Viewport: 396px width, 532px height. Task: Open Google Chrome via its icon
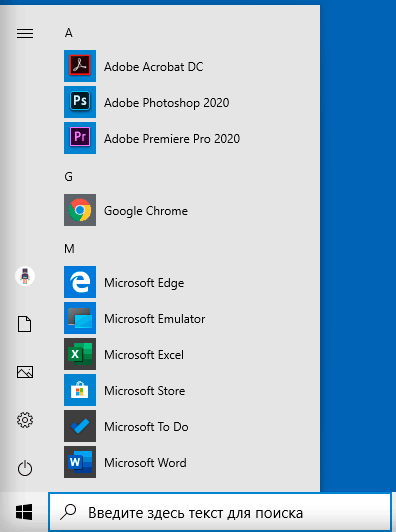[80, 210]
